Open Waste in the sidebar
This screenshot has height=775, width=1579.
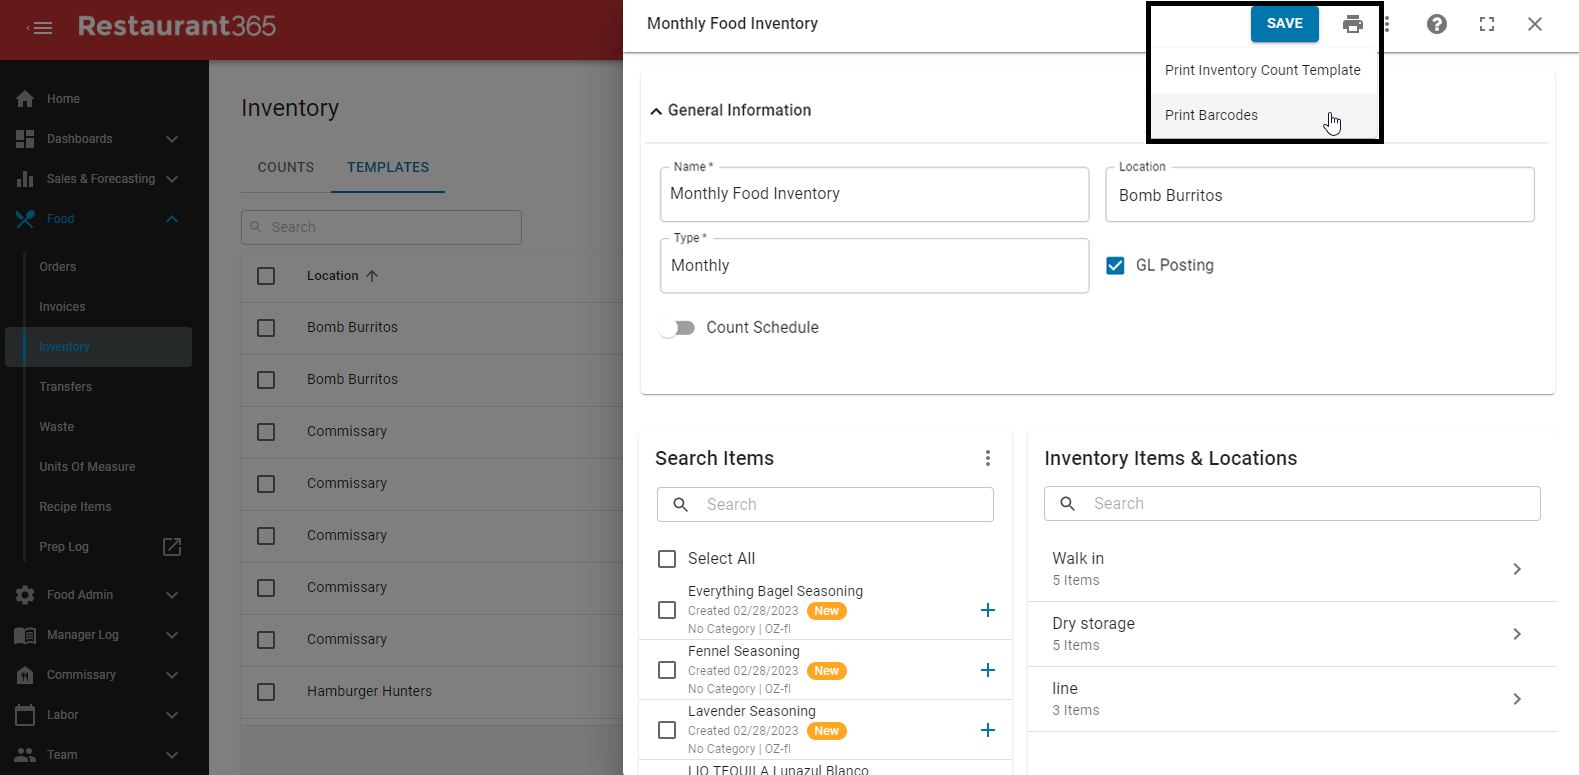click(57, 427)
